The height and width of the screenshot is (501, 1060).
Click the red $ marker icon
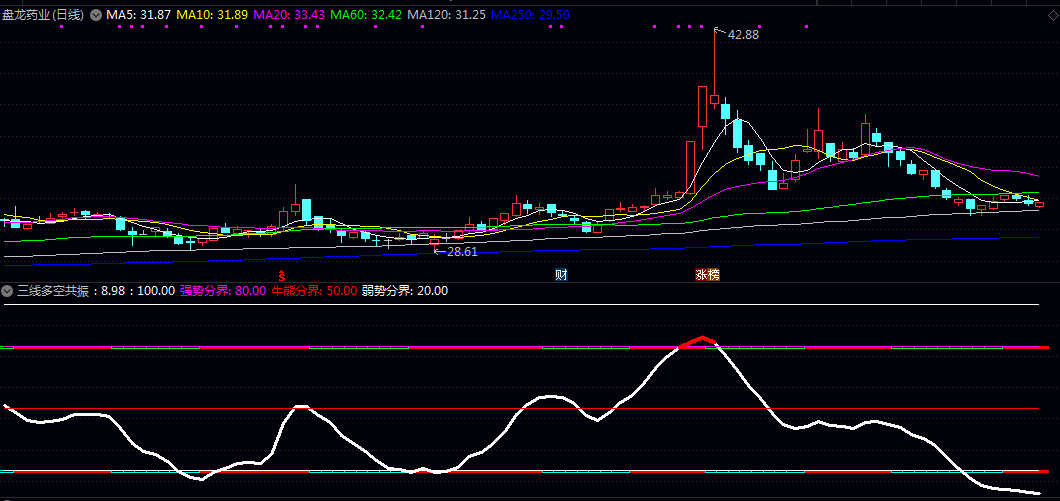coord(282,275)
